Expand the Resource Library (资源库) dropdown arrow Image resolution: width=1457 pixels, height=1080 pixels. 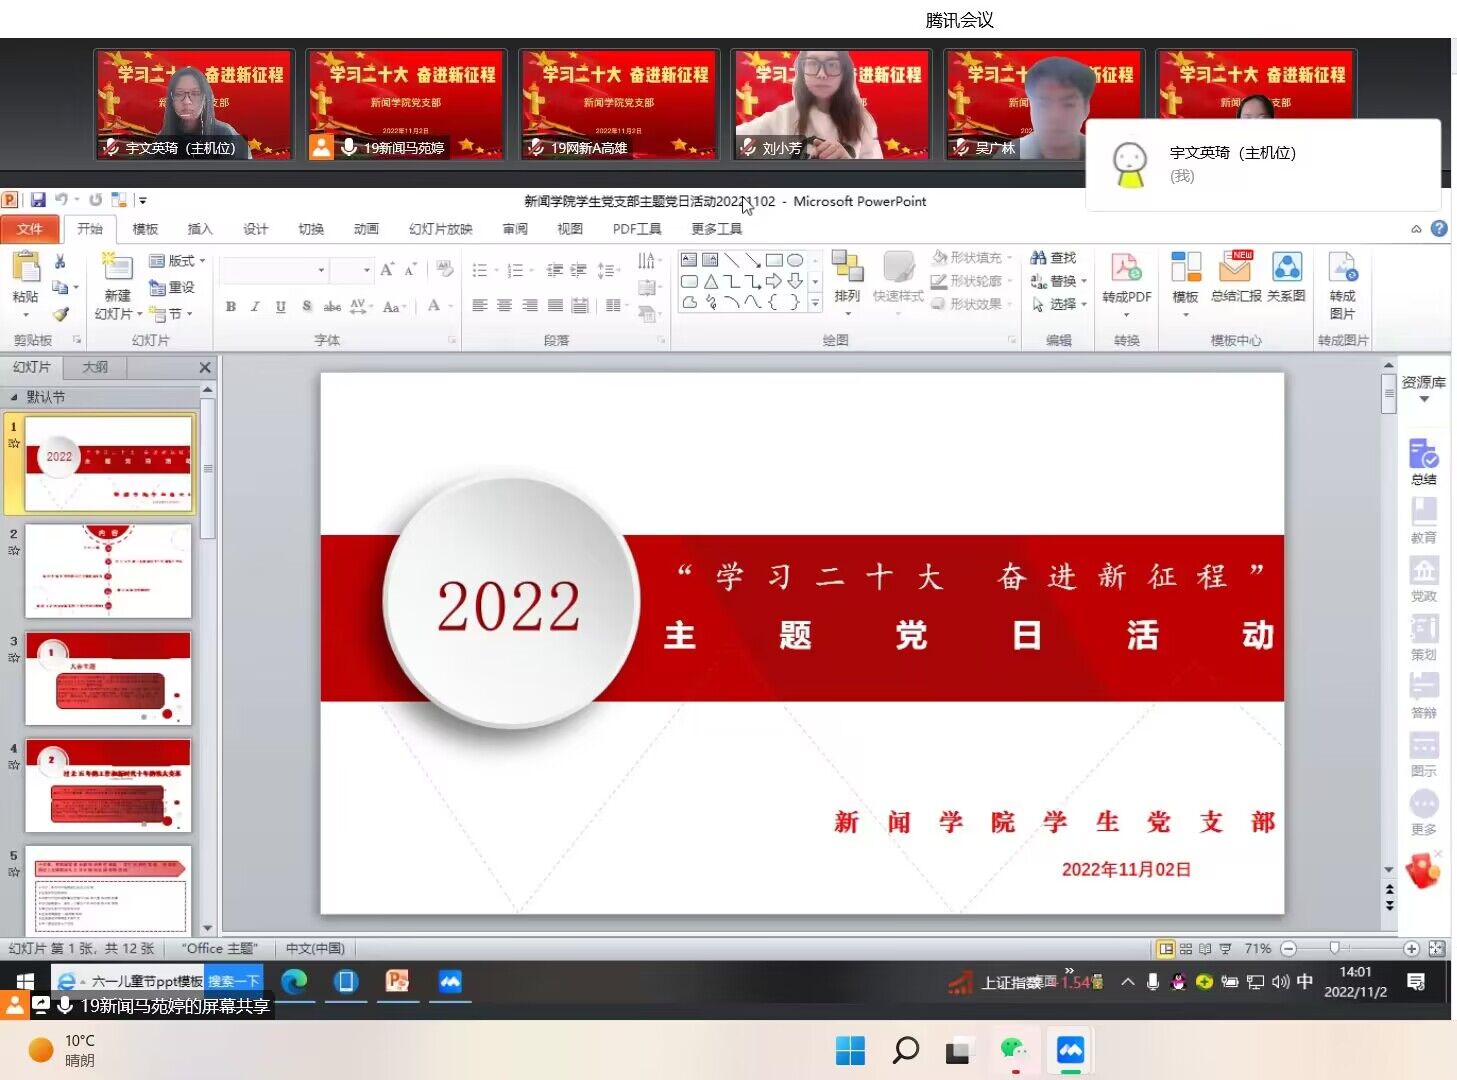point(1424,400)
